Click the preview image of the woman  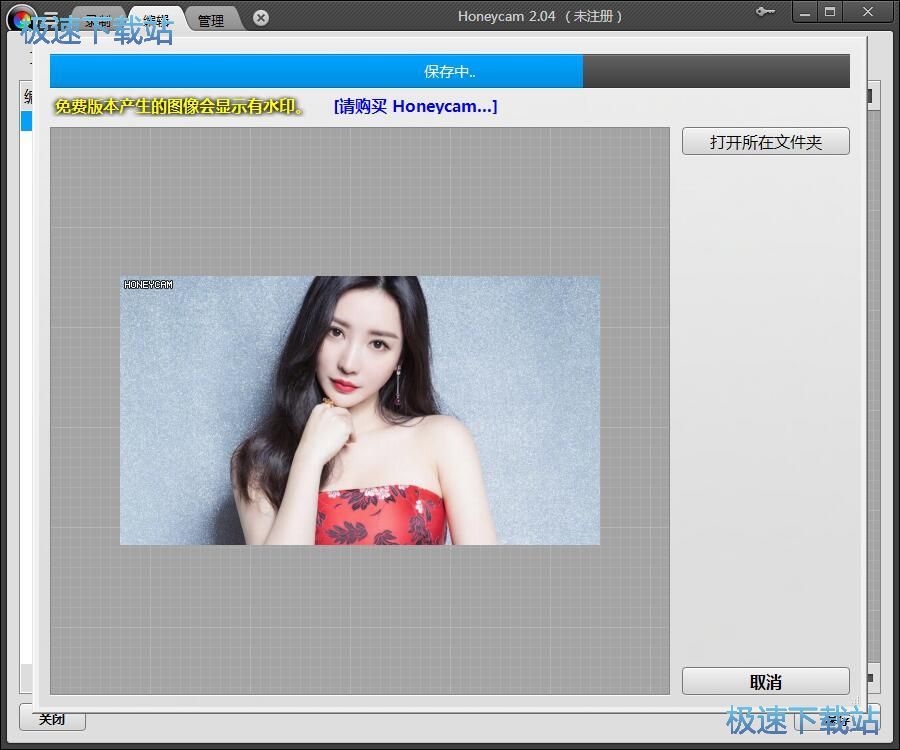[360, 410]
